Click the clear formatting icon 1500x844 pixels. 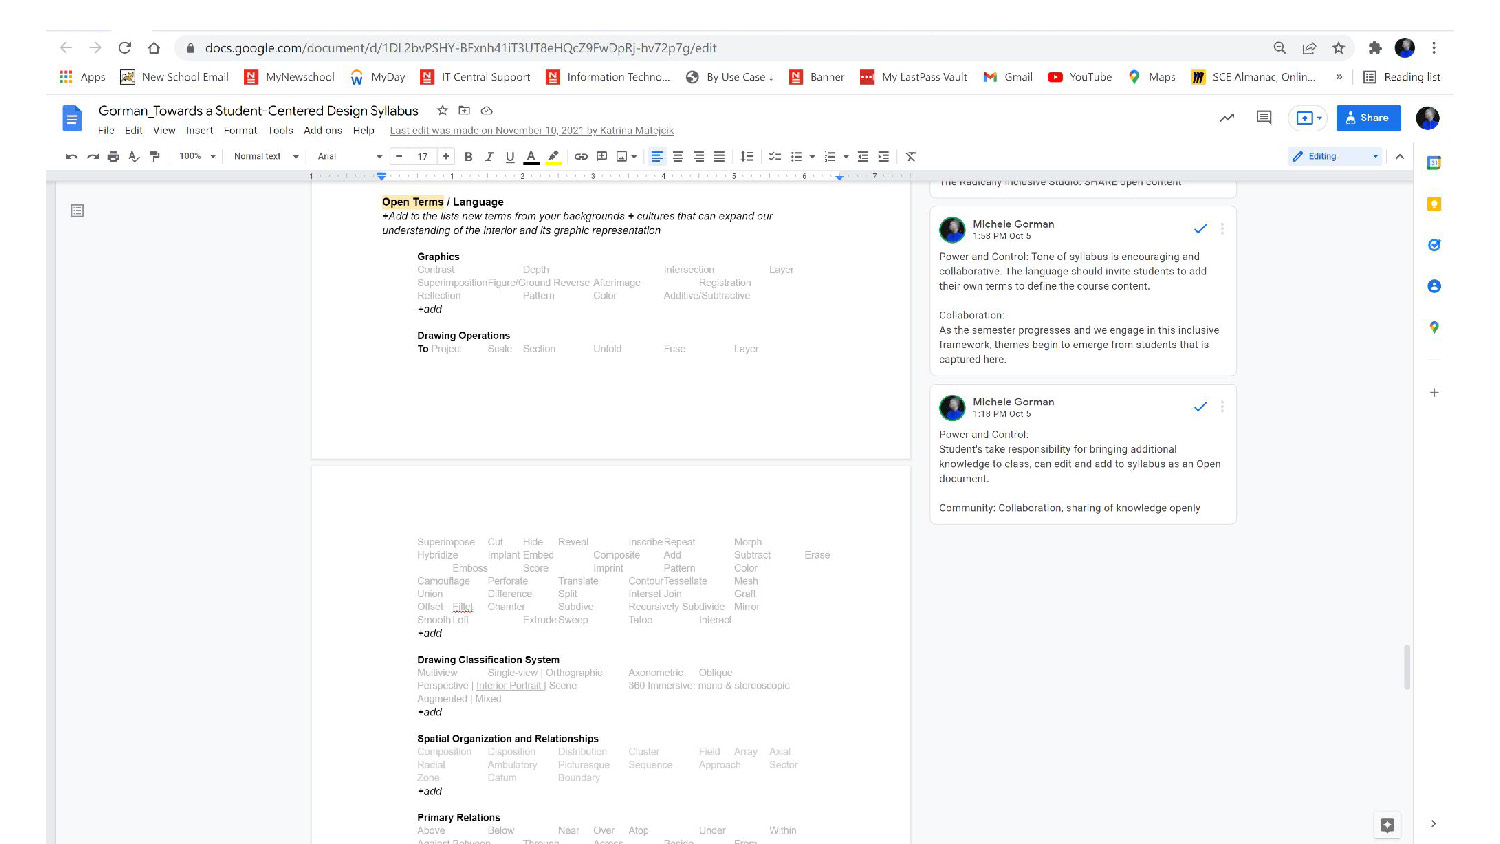tap(911, 157)
